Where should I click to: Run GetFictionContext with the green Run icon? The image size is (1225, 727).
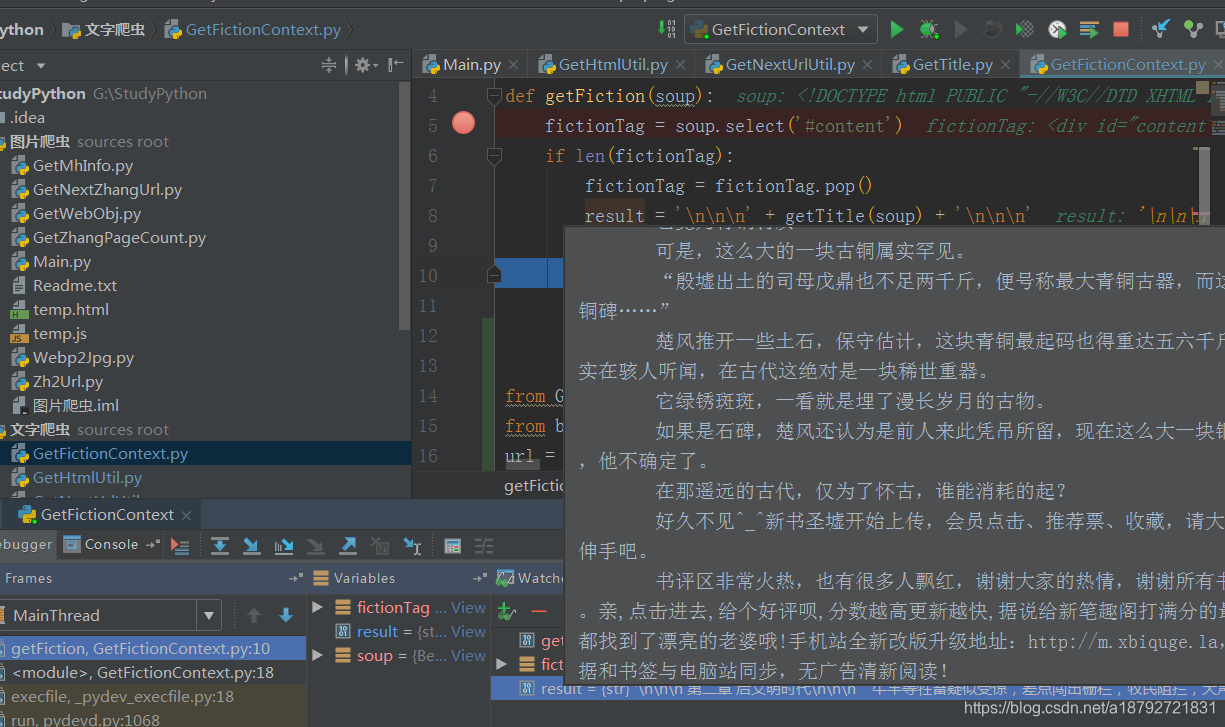897,30
